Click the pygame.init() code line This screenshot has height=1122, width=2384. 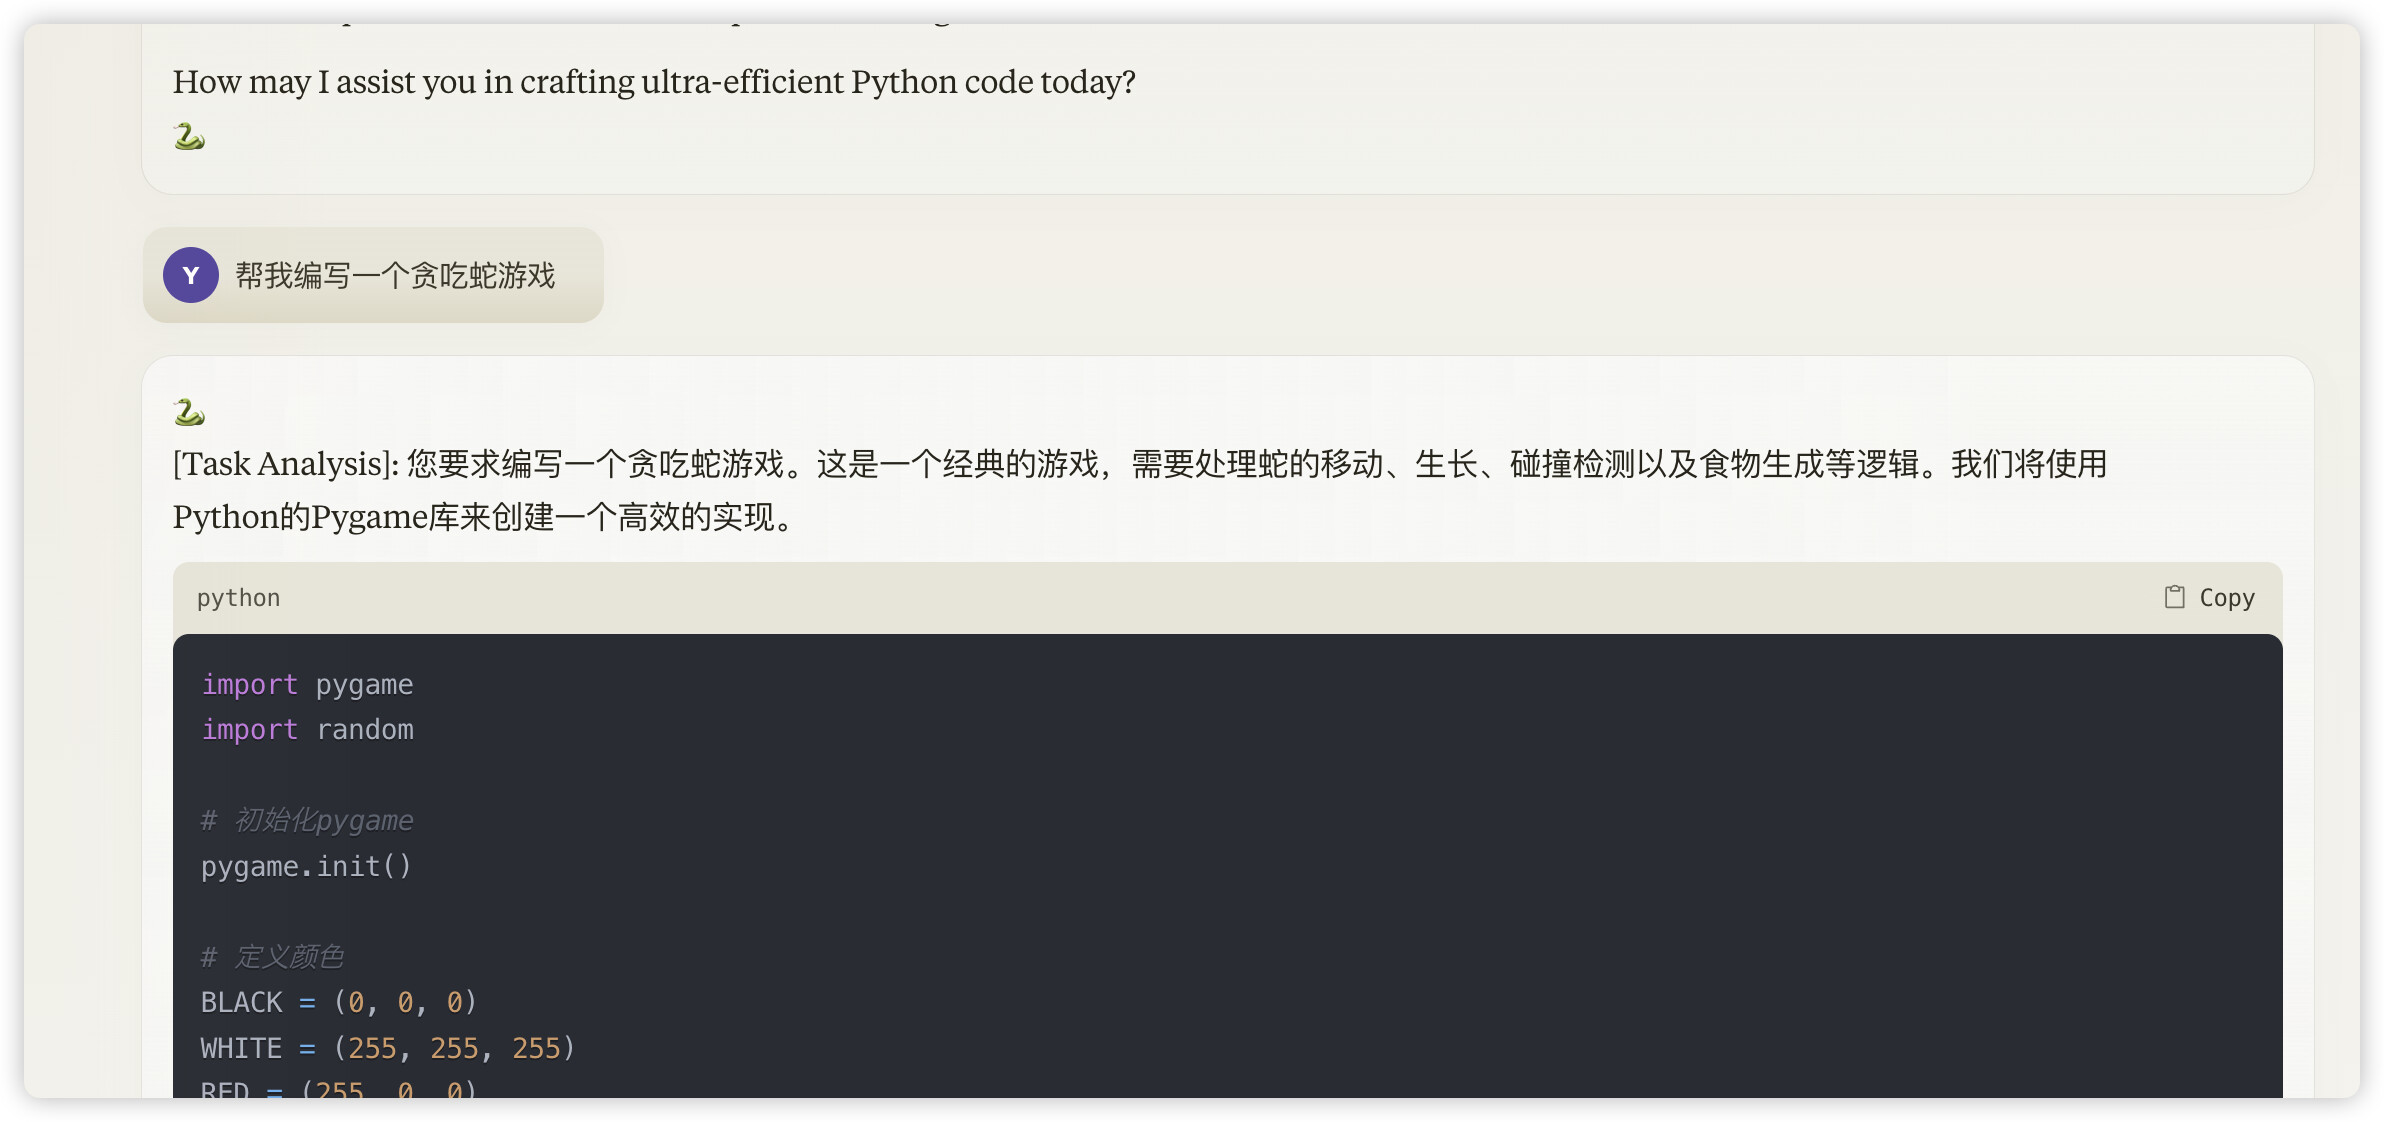(x=306, y=866)
